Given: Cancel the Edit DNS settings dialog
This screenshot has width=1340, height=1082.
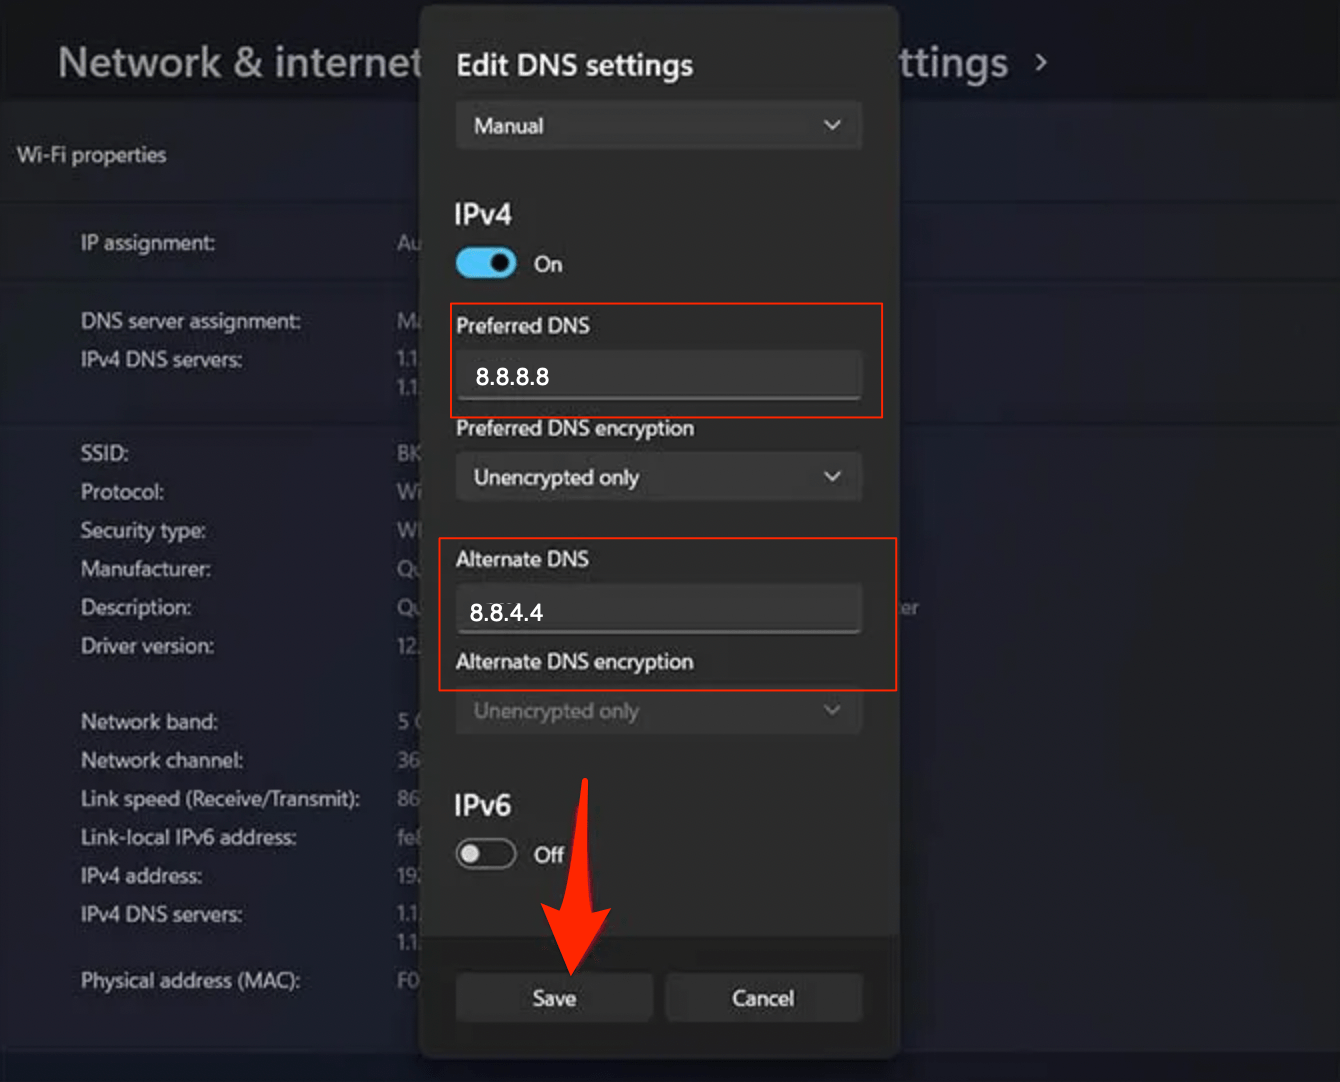Looking at the screenshot, I should 763,997.
